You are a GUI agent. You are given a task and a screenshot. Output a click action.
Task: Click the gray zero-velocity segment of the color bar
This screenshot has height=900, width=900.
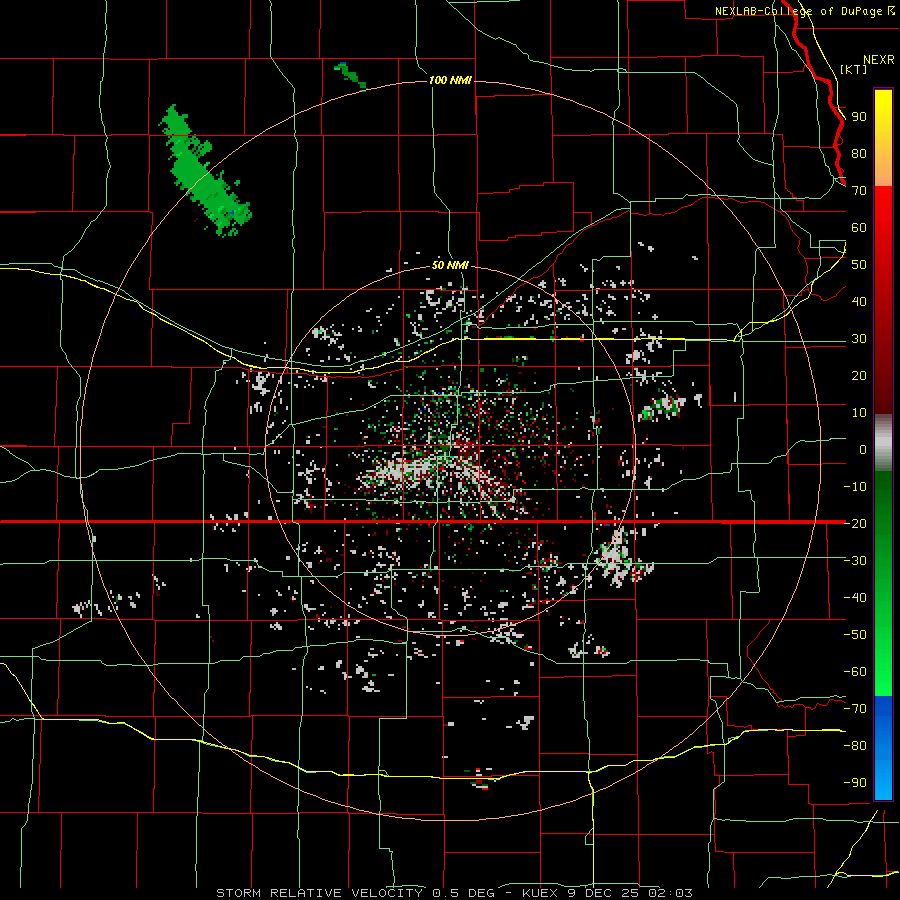coord(883,443)
